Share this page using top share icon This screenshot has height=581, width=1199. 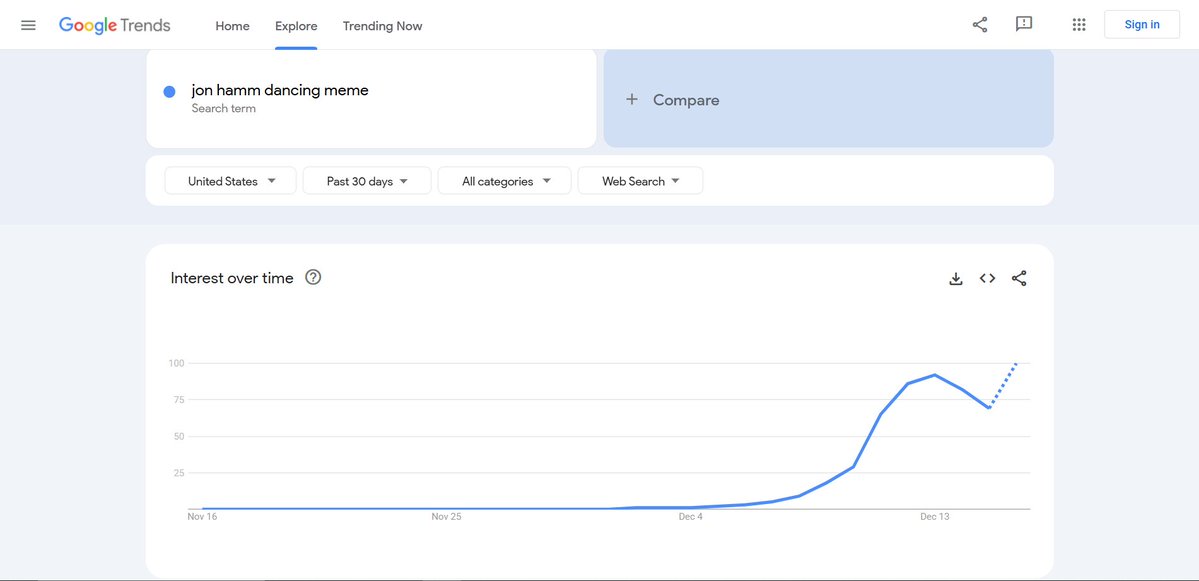point(980,24)
